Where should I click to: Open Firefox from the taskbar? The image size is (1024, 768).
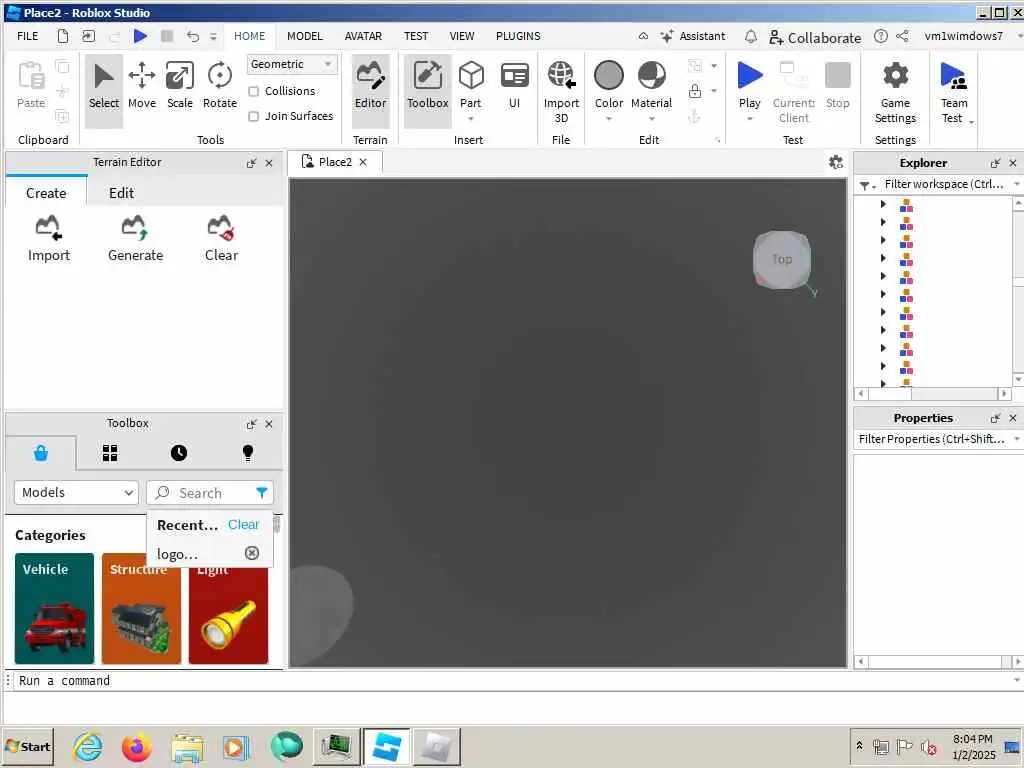(x=136, y=746)
